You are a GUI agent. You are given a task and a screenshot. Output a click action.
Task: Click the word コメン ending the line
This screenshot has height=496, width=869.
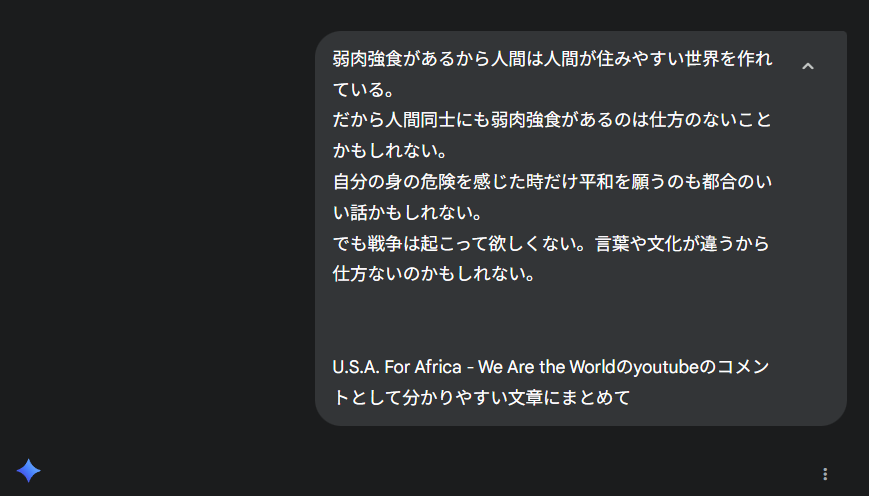point(743,367)
